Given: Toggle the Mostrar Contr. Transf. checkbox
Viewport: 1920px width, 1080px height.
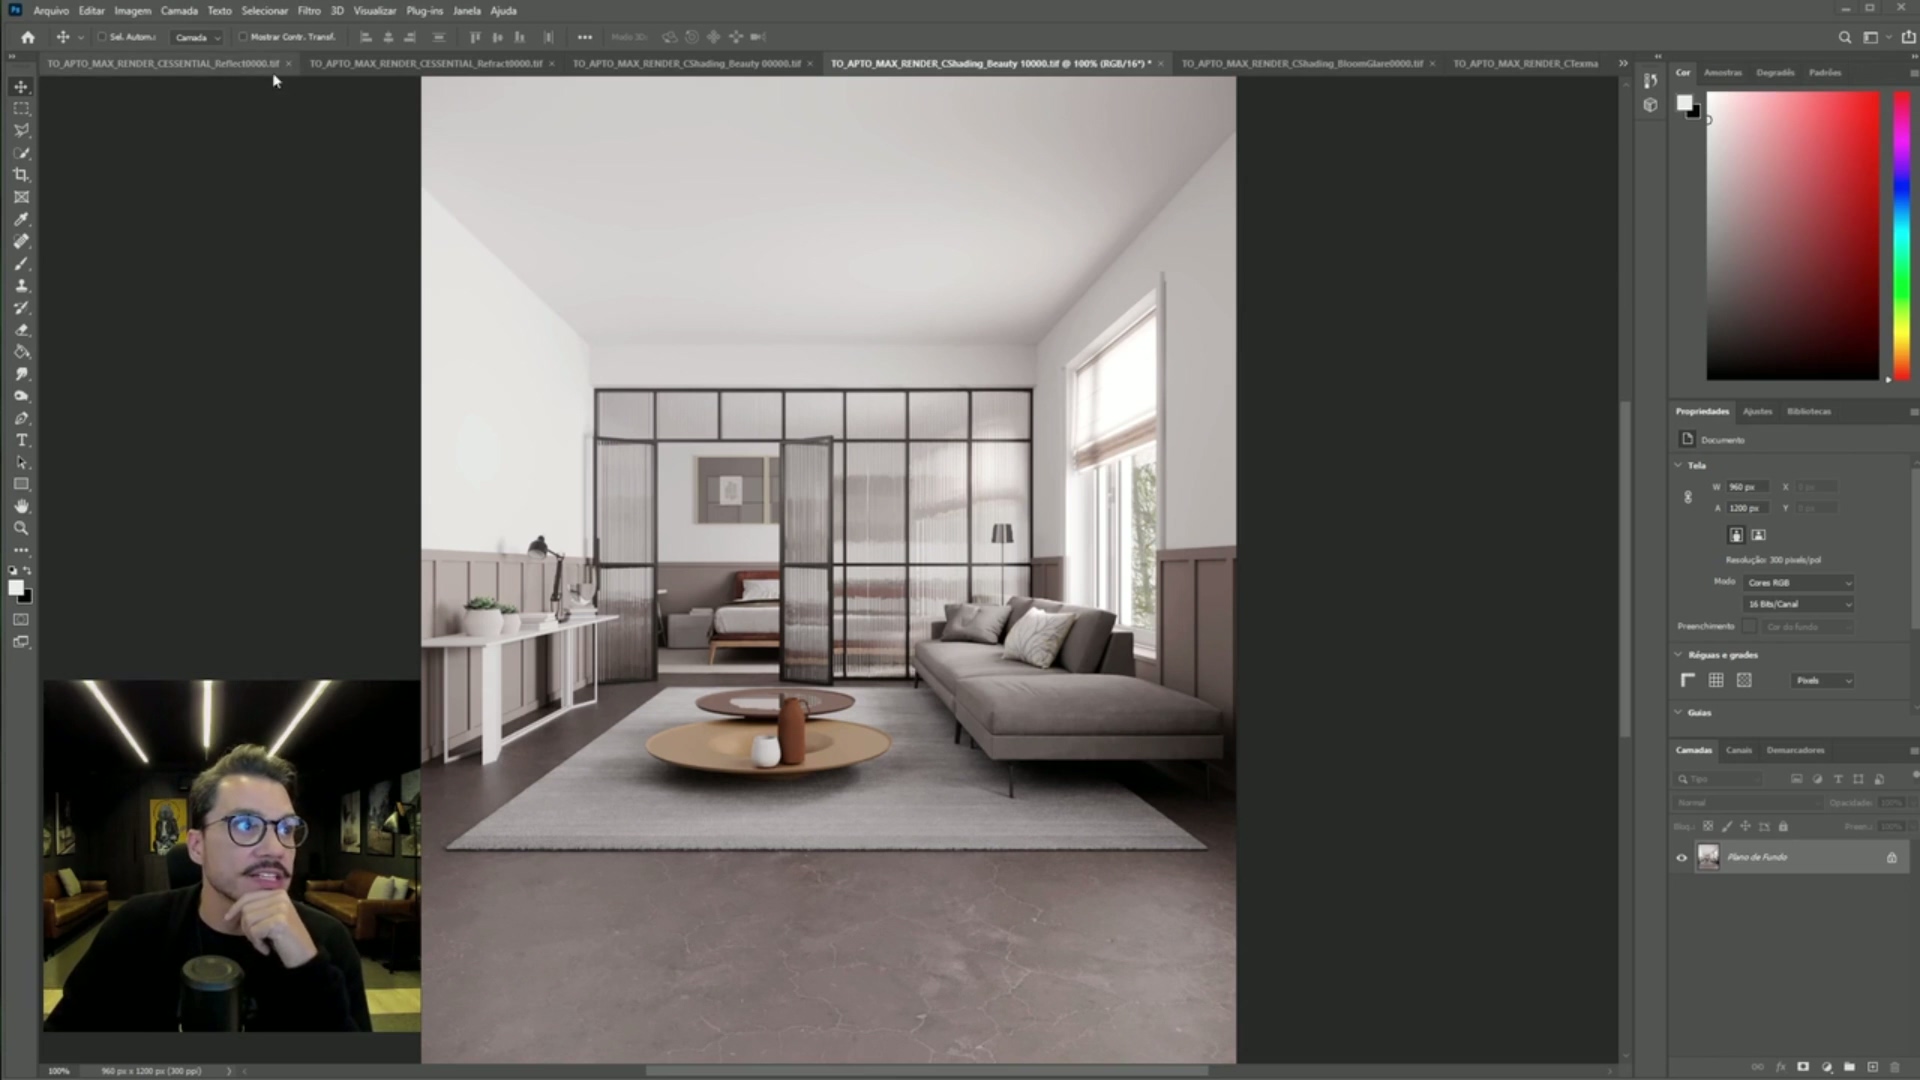Looking at the screenshot, I should 243,37.
